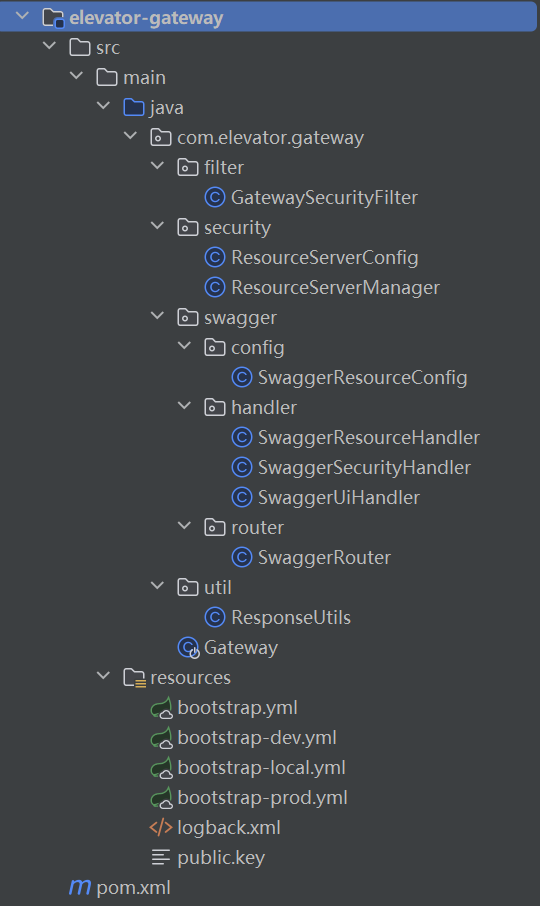Select the bootstrap-prod.yml file
Viewport: 540px width, 906px height.
(x=262, y=797)
